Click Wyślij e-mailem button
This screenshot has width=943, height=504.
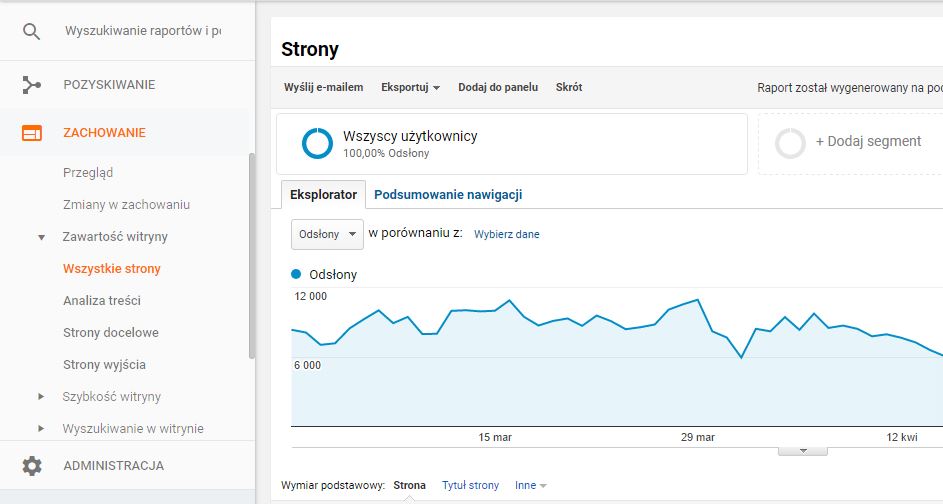[x=324, y=87]
